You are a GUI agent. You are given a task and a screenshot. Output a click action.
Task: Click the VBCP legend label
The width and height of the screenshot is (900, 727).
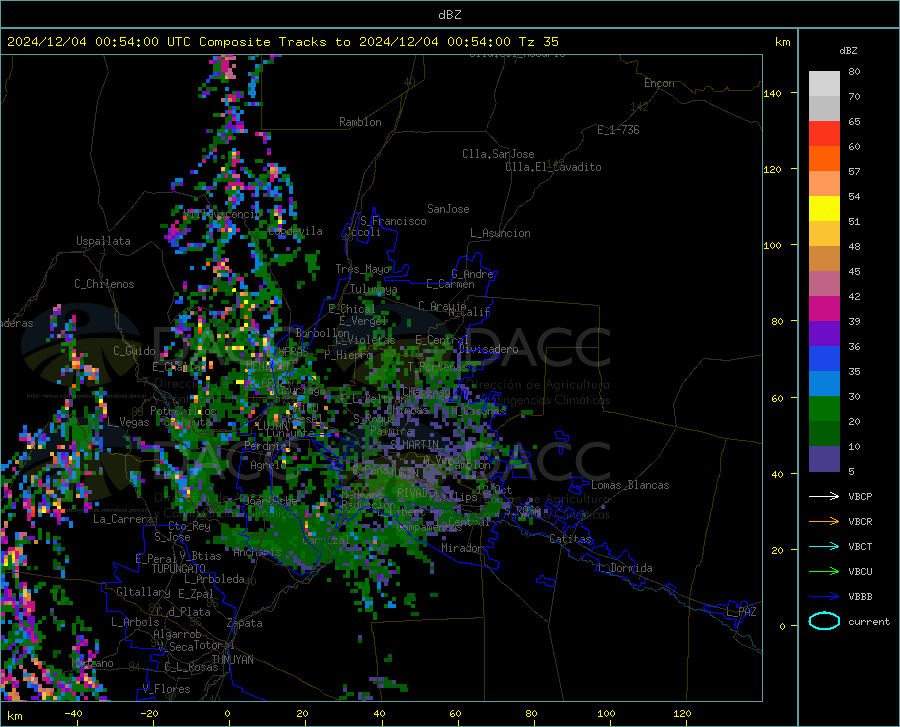pyautogui.click(x=860, y=496)
